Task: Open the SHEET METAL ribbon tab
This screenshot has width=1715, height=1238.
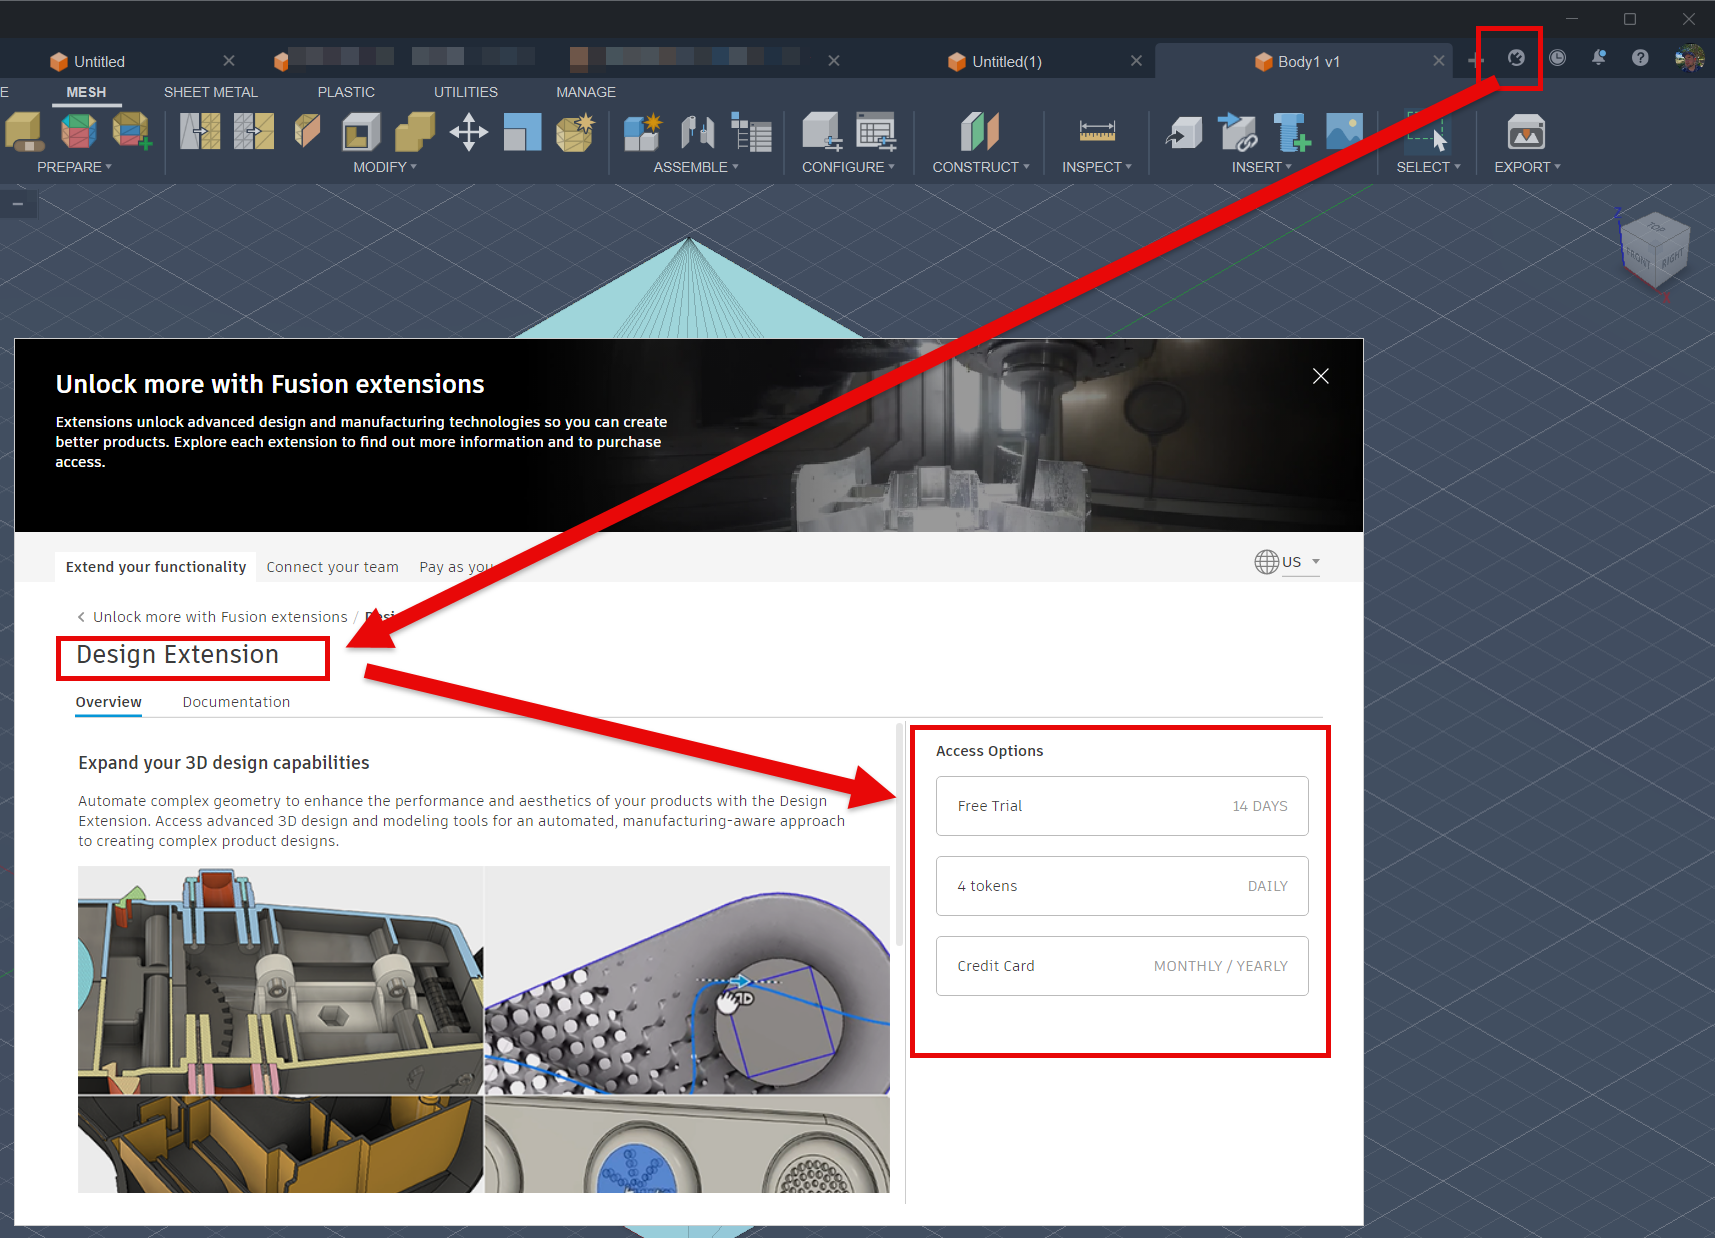Action: (x=210, y=92)
